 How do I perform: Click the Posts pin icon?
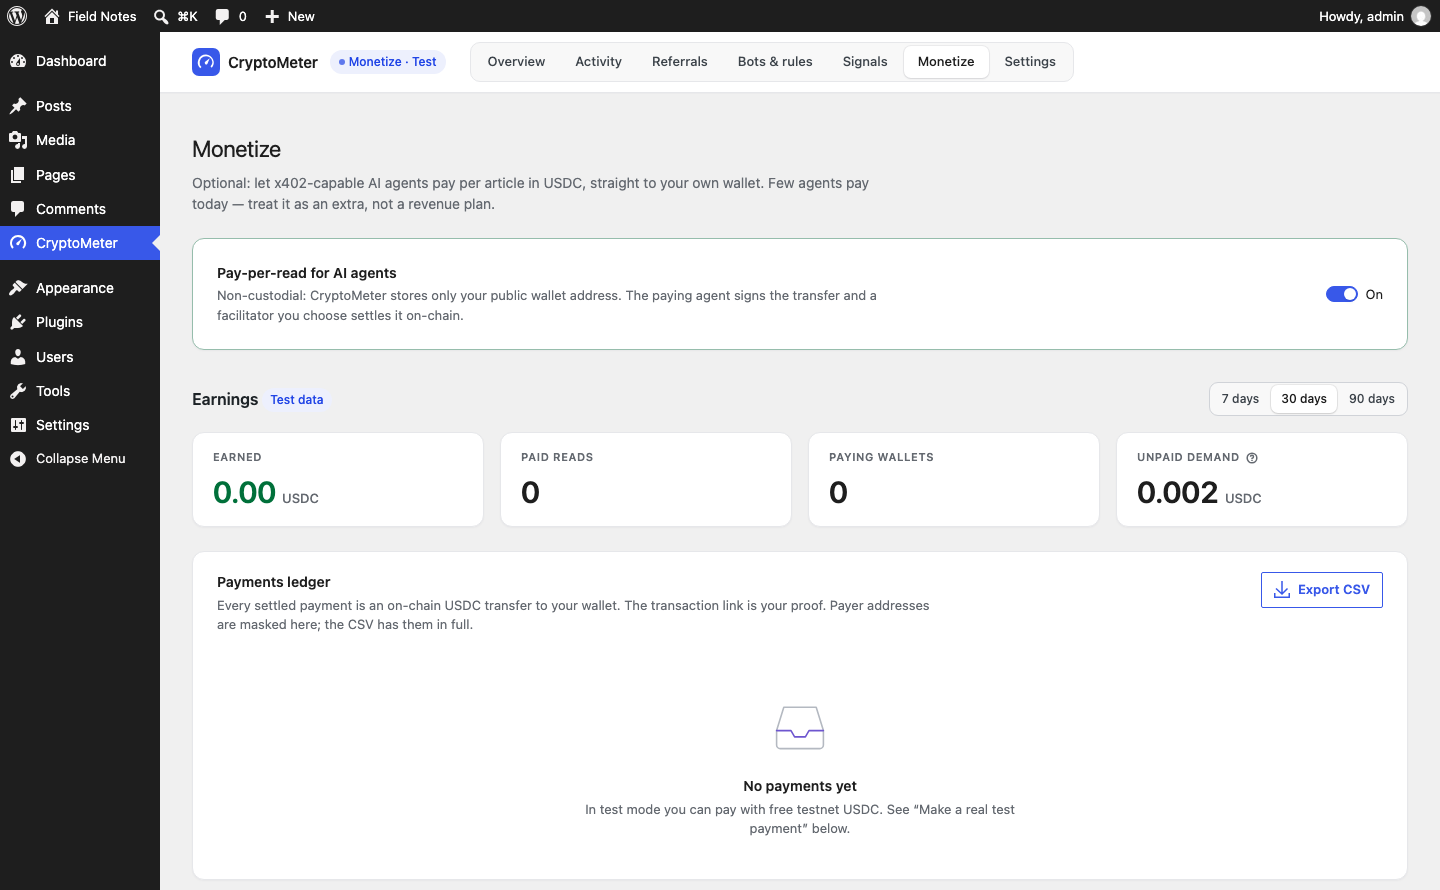click(x=18, y=106)
